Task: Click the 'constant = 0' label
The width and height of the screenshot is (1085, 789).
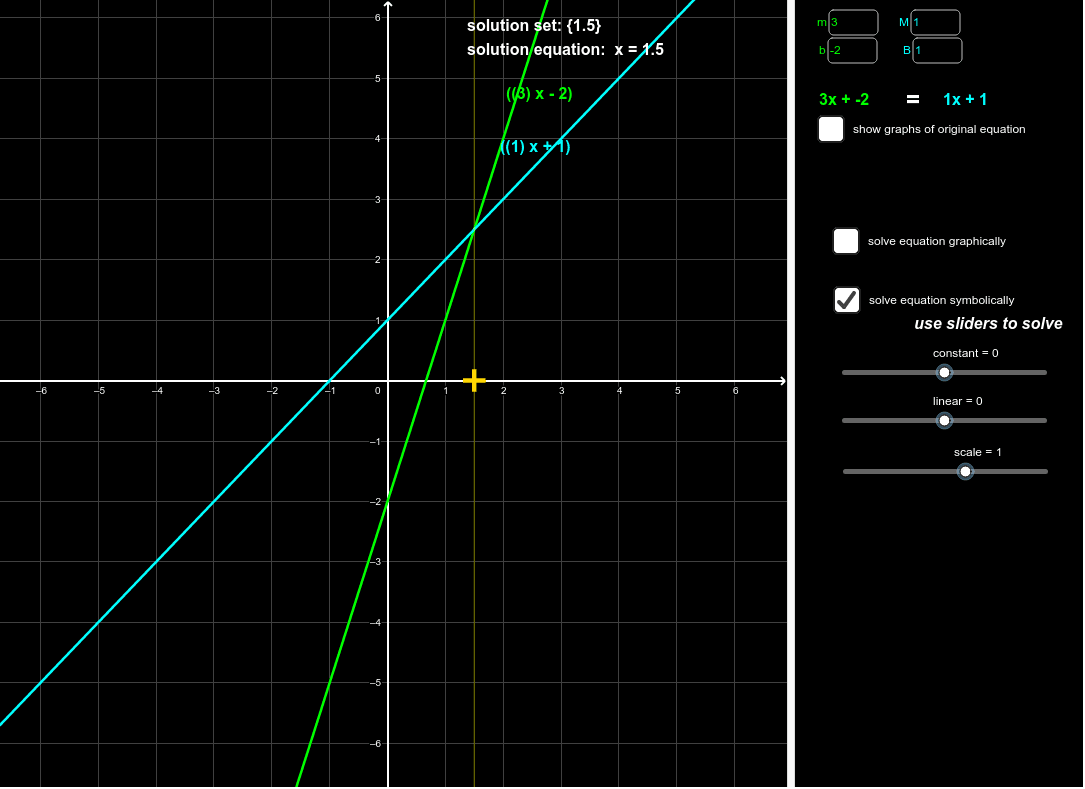Action: click(x=965, y=353)
